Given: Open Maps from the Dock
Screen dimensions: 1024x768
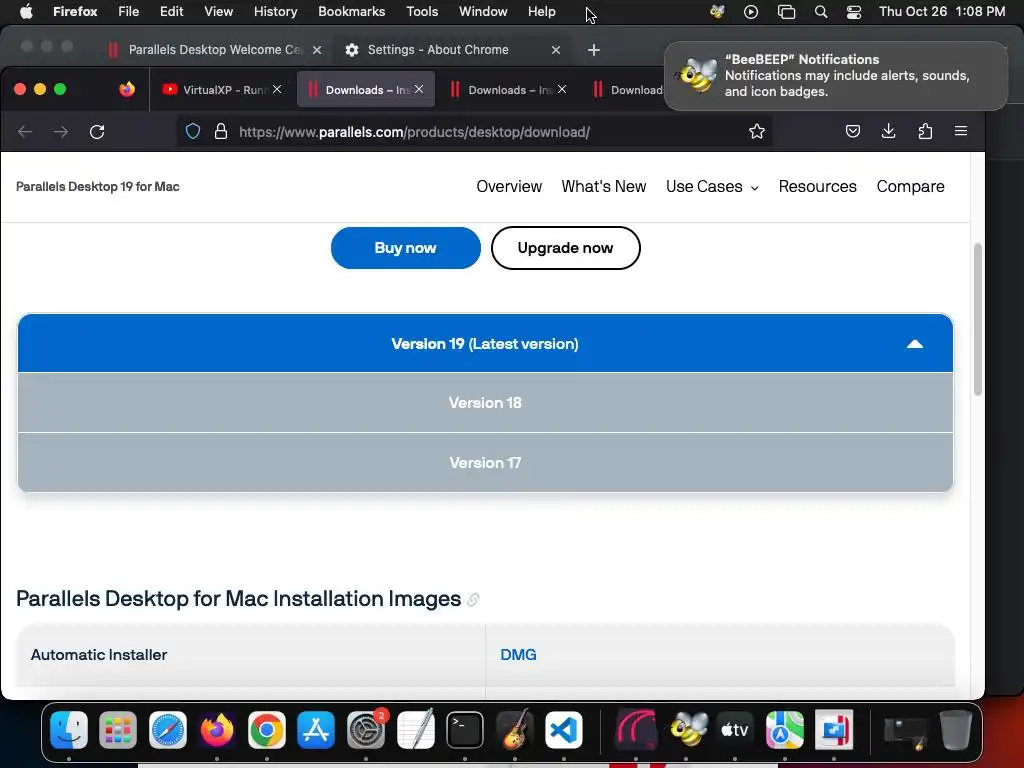Looking at the screenshot, I should [x=784, y=729].
